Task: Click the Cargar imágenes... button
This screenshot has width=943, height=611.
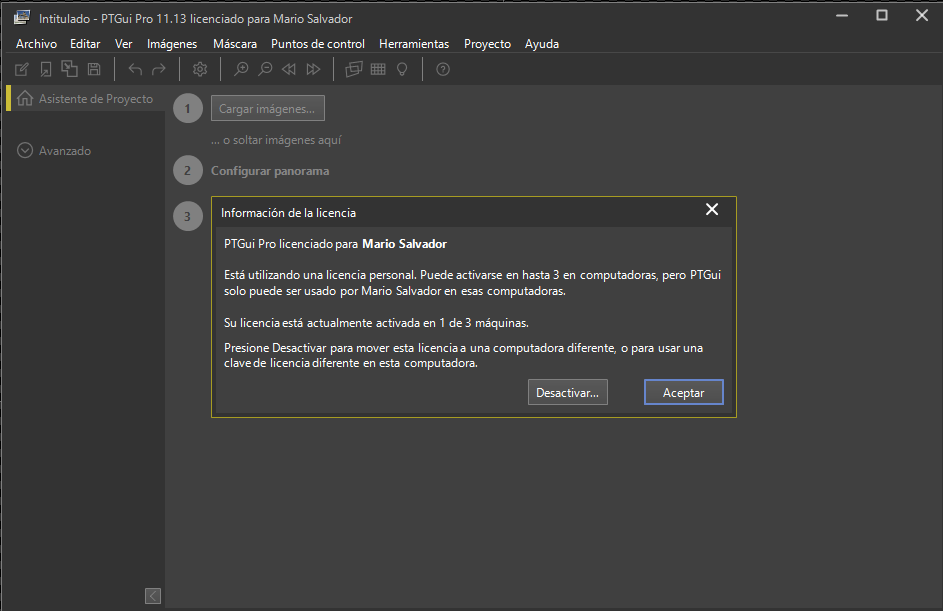Action: click(268, 108)
